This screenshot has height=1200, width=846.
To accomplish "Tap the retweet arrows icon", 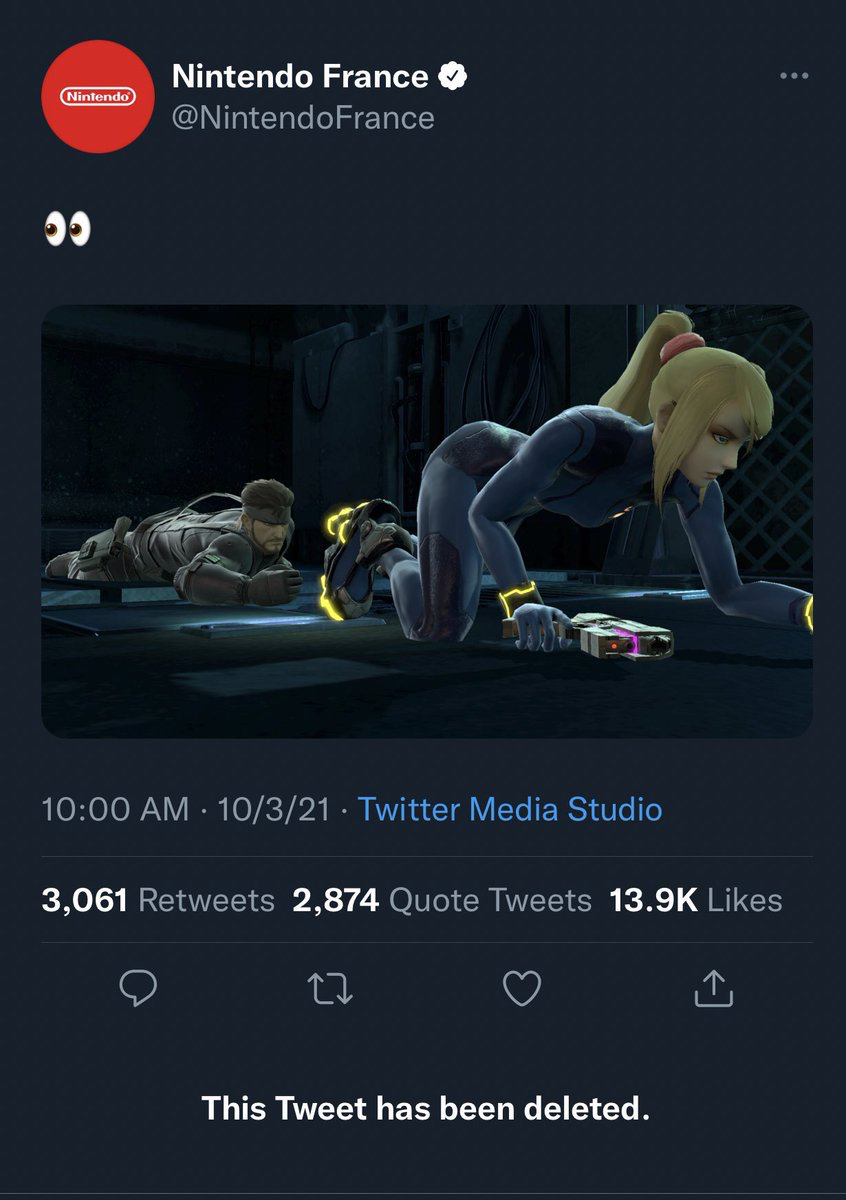I will point(329,989).
